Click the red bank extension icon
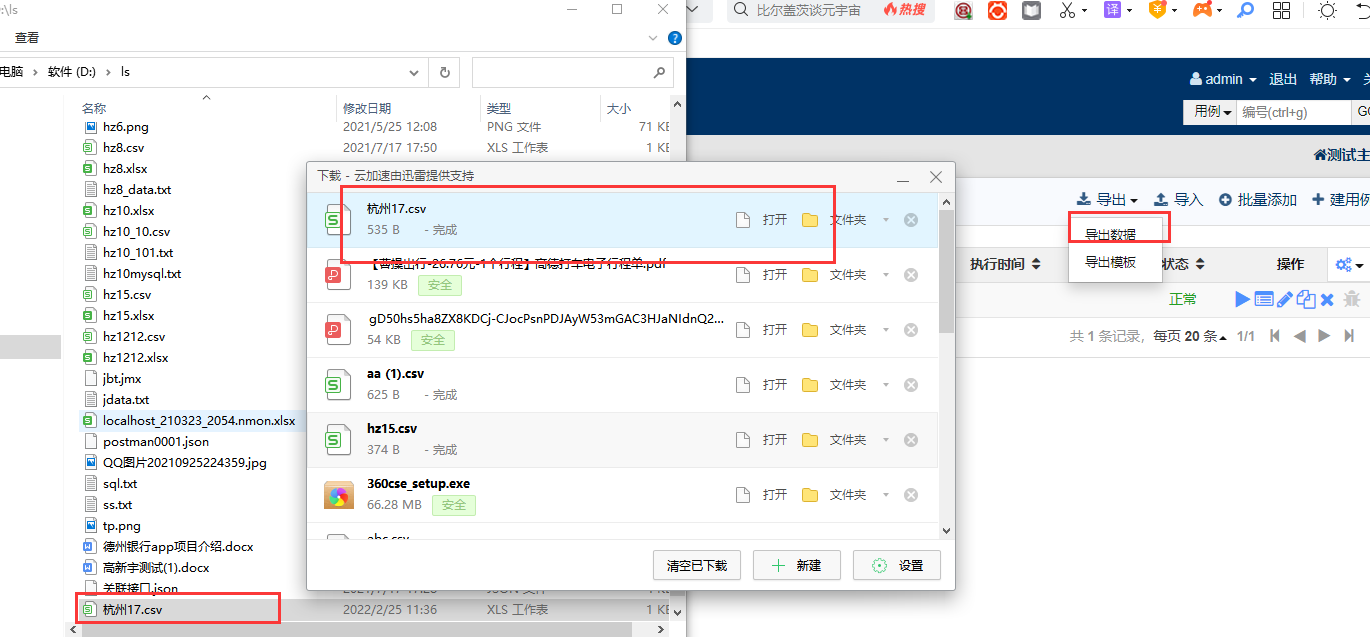 (964, 10)
